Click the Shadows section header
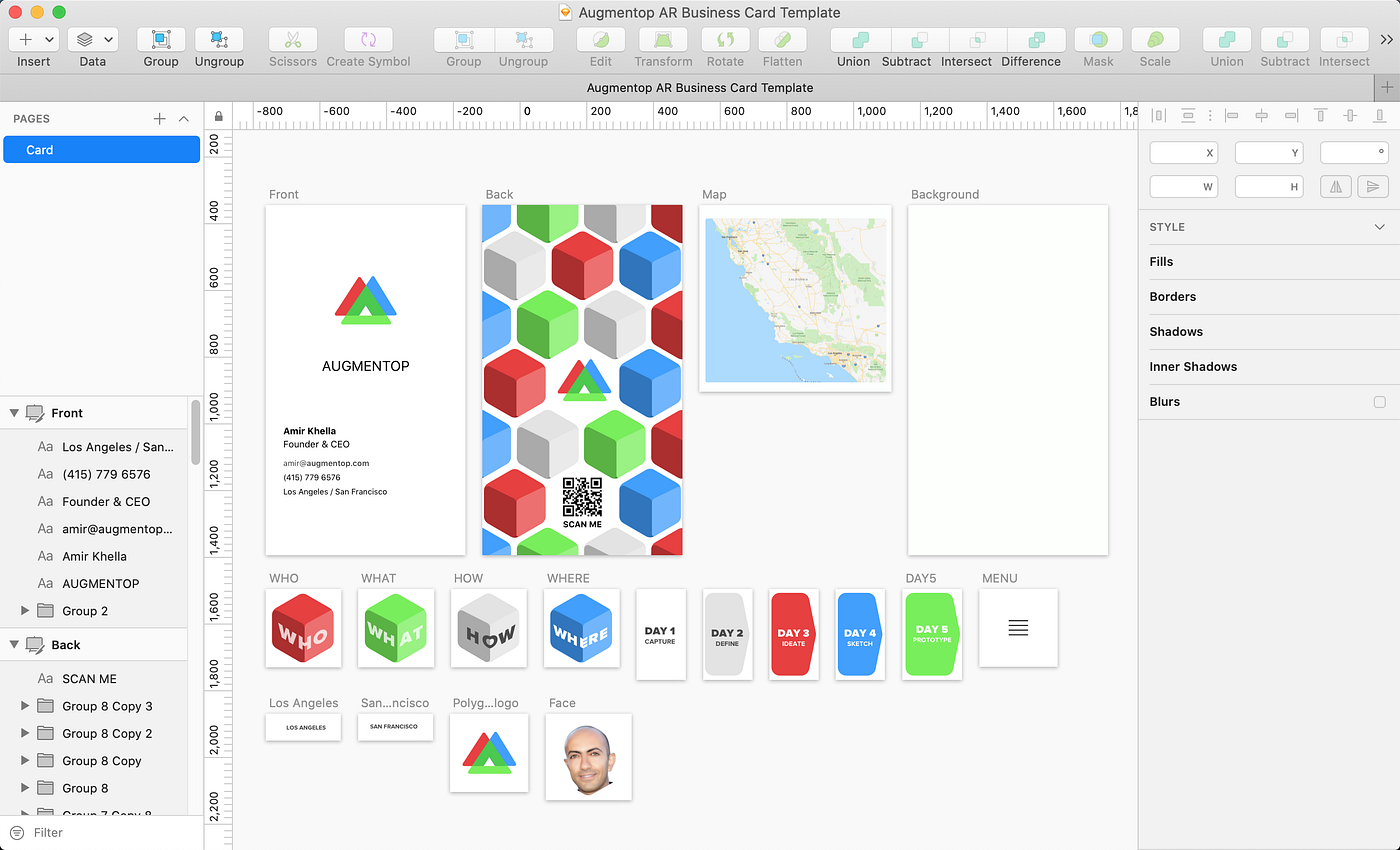The width and height of the screenshot is (1400, 850). coord(1269,332)
